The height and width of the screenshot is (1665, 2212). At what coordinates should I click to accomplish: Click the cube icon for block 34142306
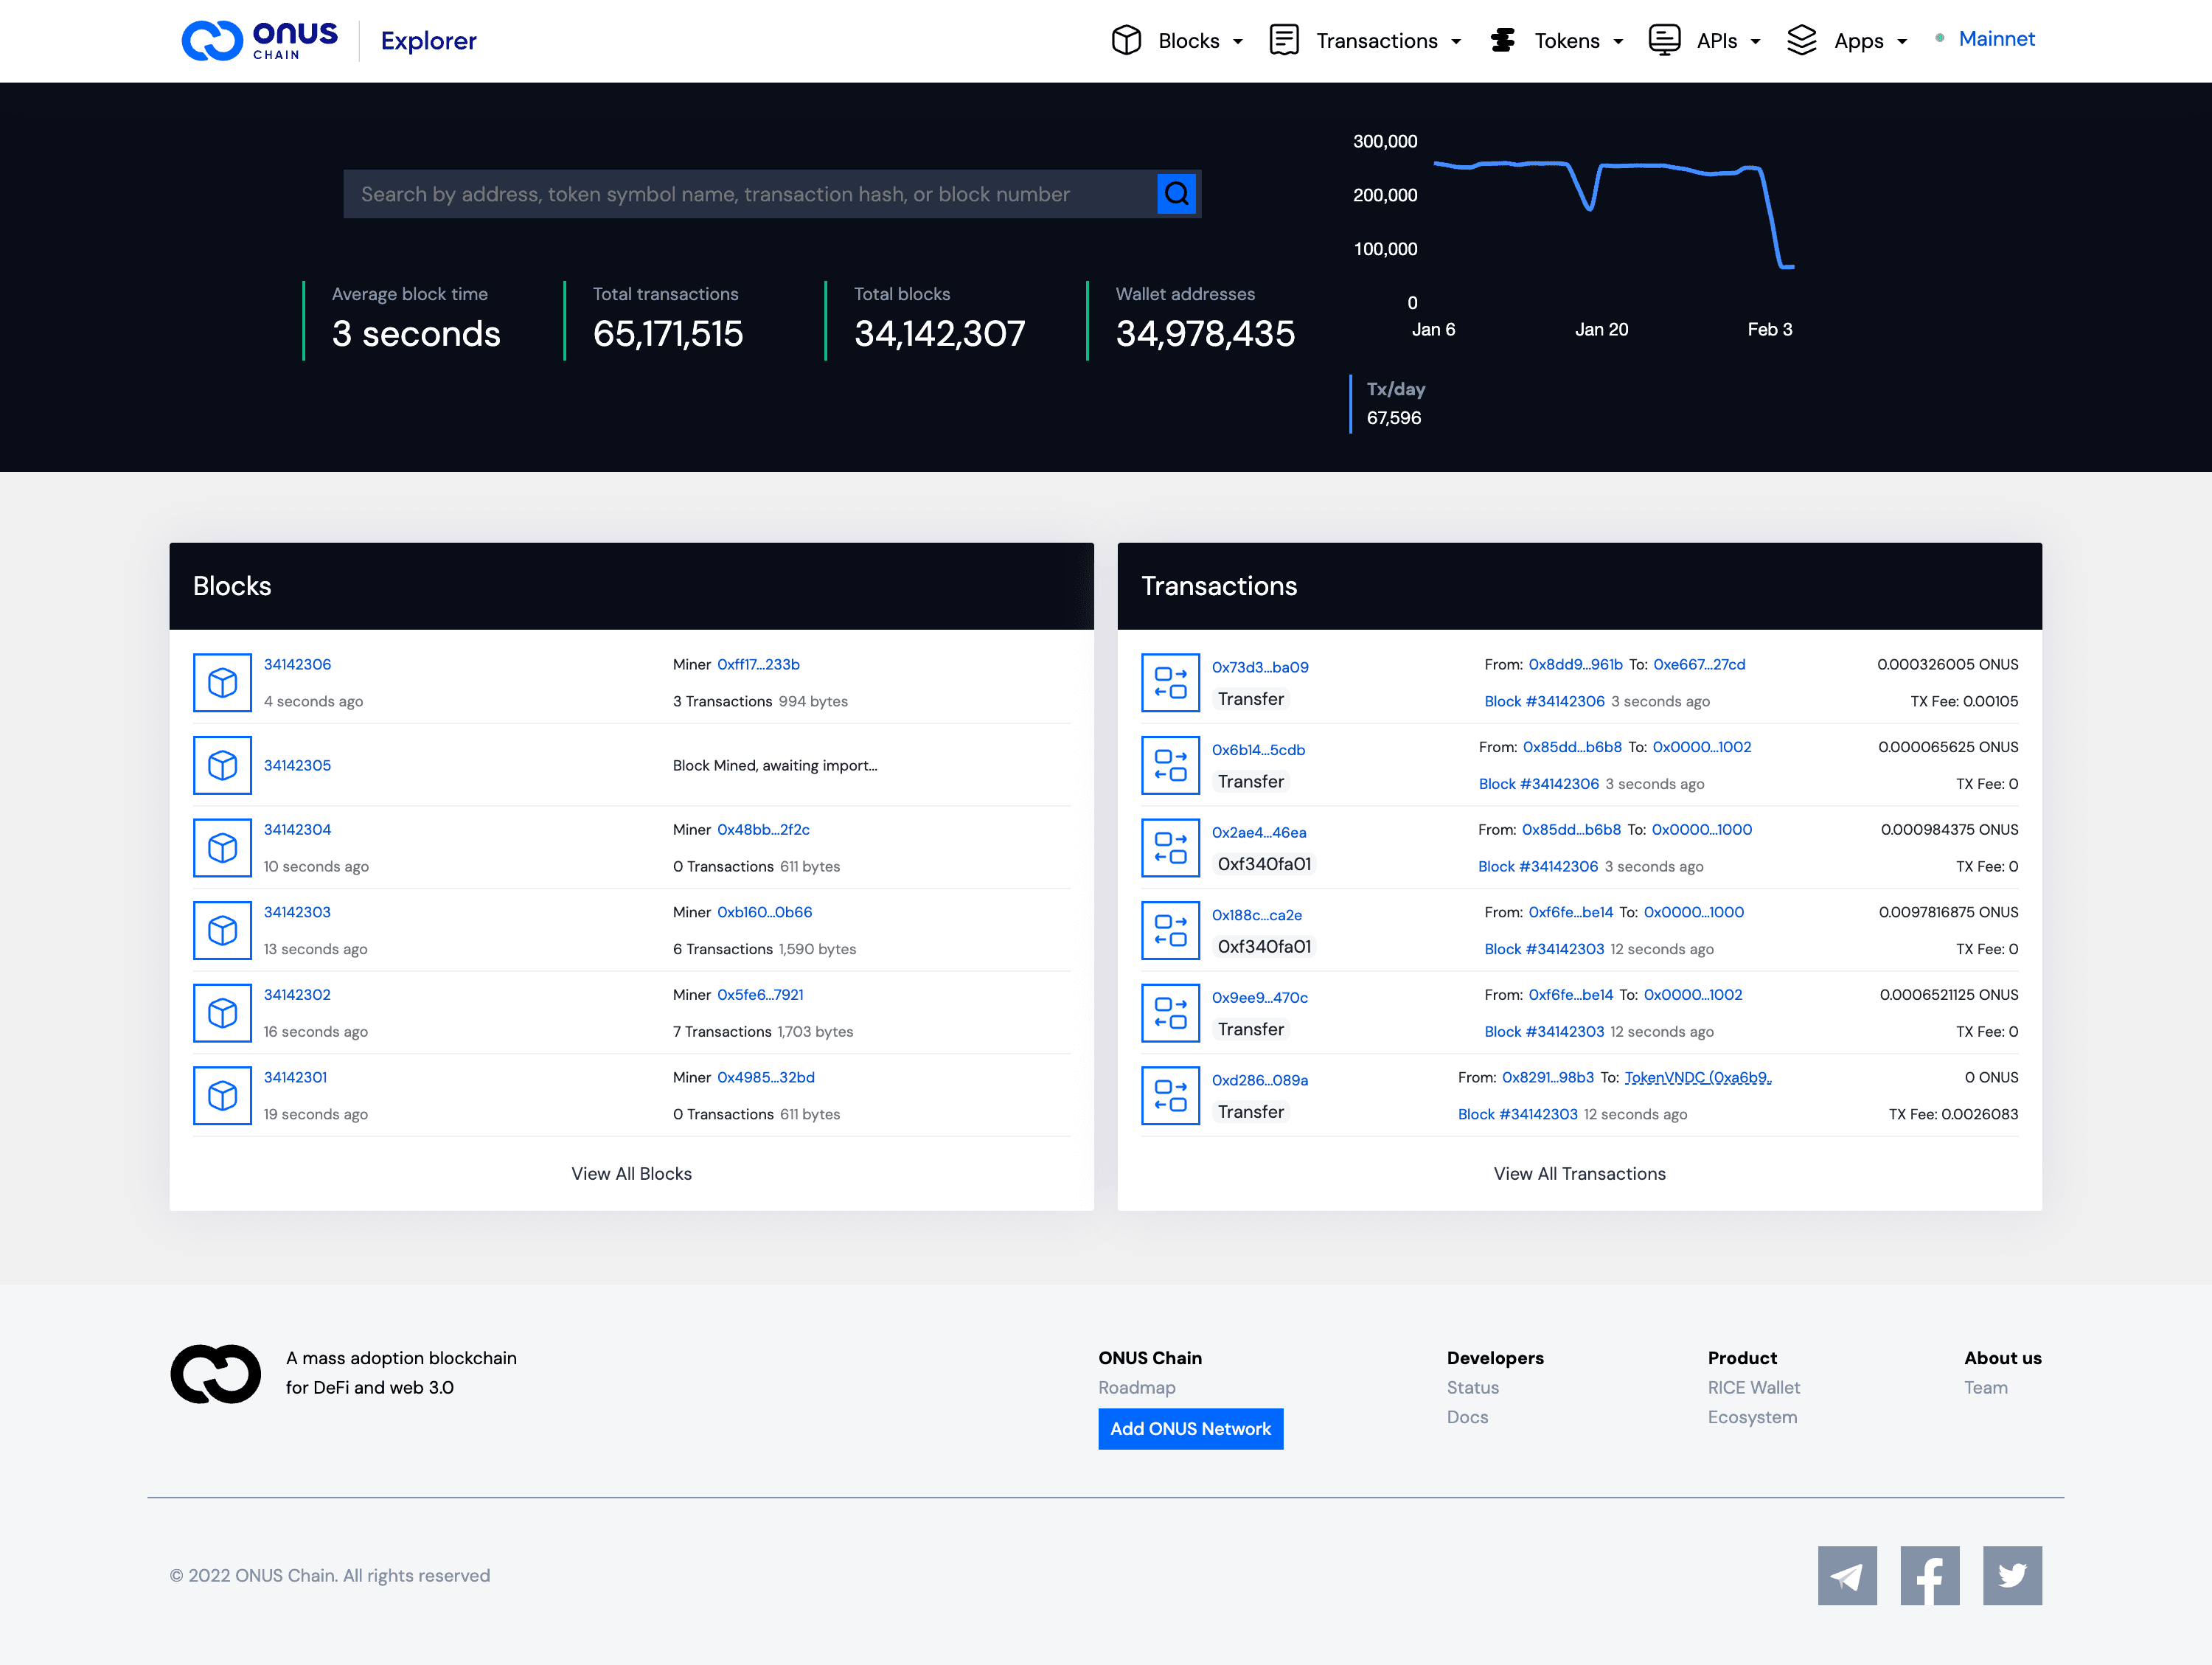pos(222,683)
